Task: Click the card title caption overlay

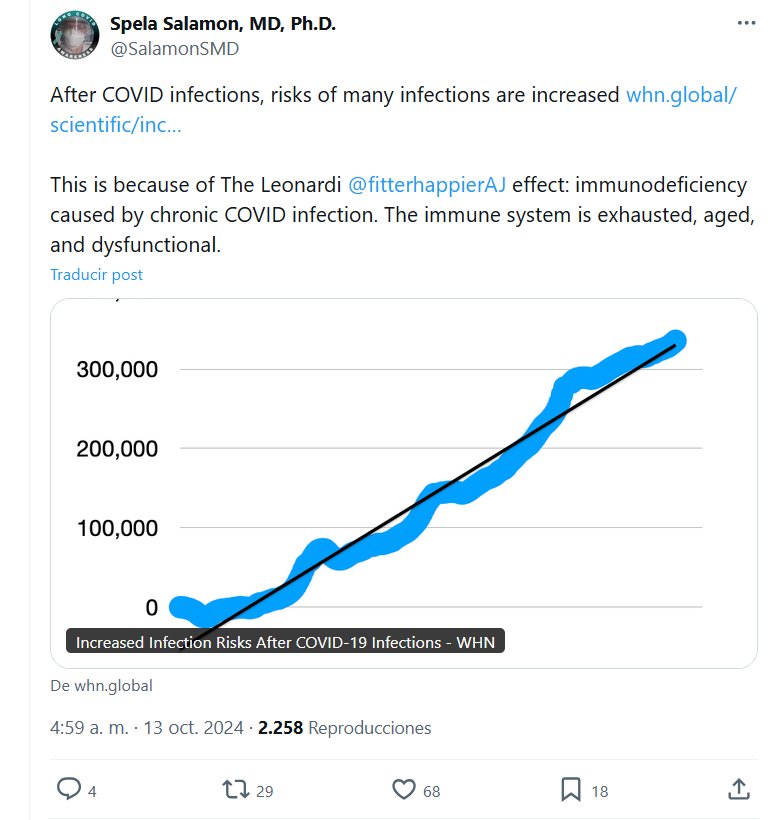Action: tap(285, 642)
